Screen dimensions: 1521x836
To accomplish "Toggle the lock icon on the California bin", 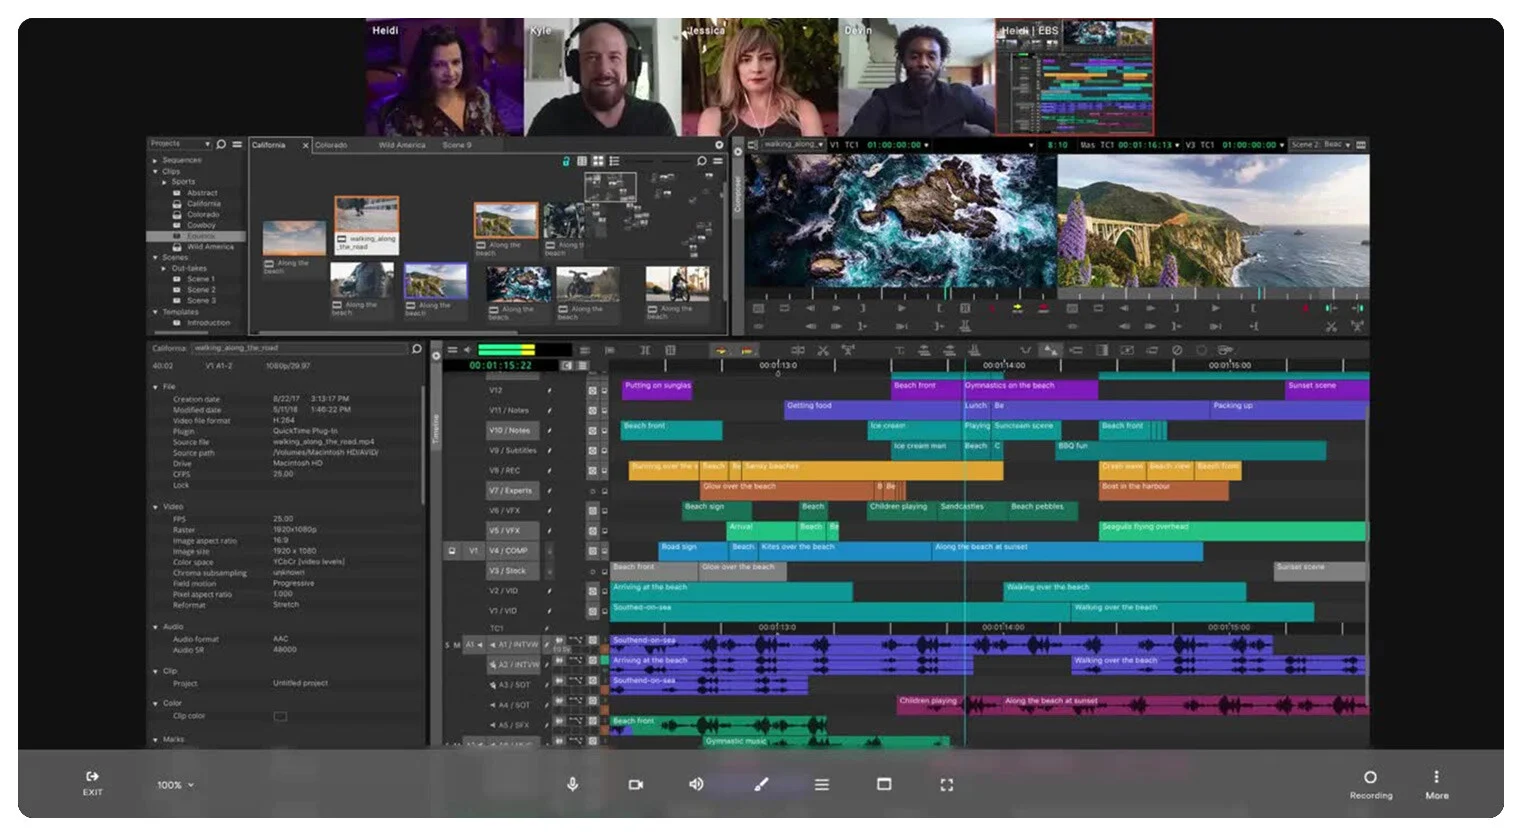I will point(565,161).
